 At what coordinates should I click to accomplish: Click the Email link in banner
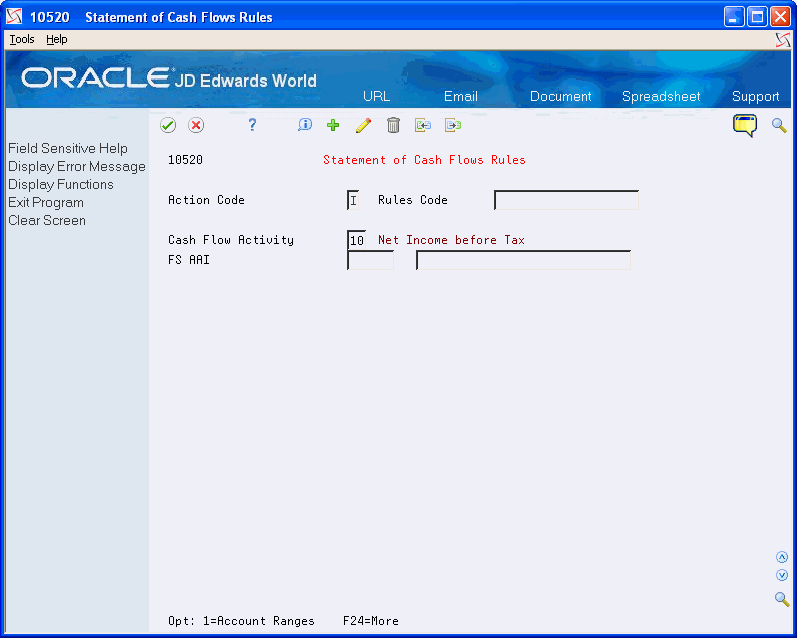pos(461,97)
